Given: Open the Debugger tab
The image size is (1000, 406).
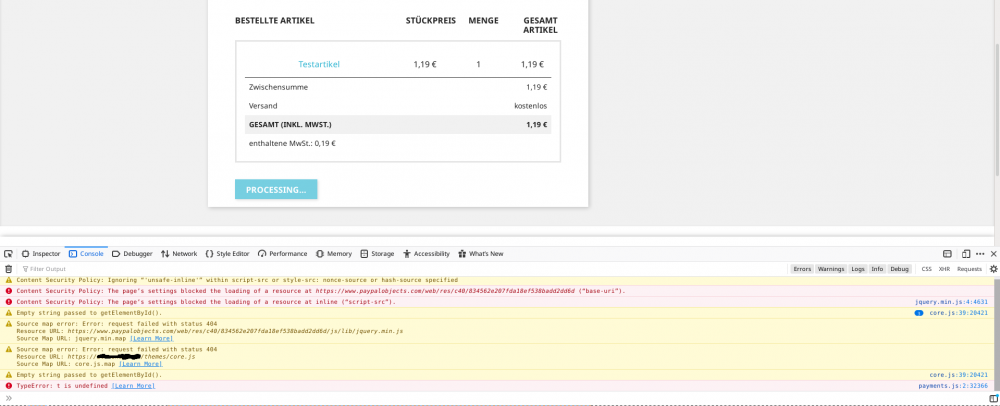Looking at the screenshot, I should point(132,254).
